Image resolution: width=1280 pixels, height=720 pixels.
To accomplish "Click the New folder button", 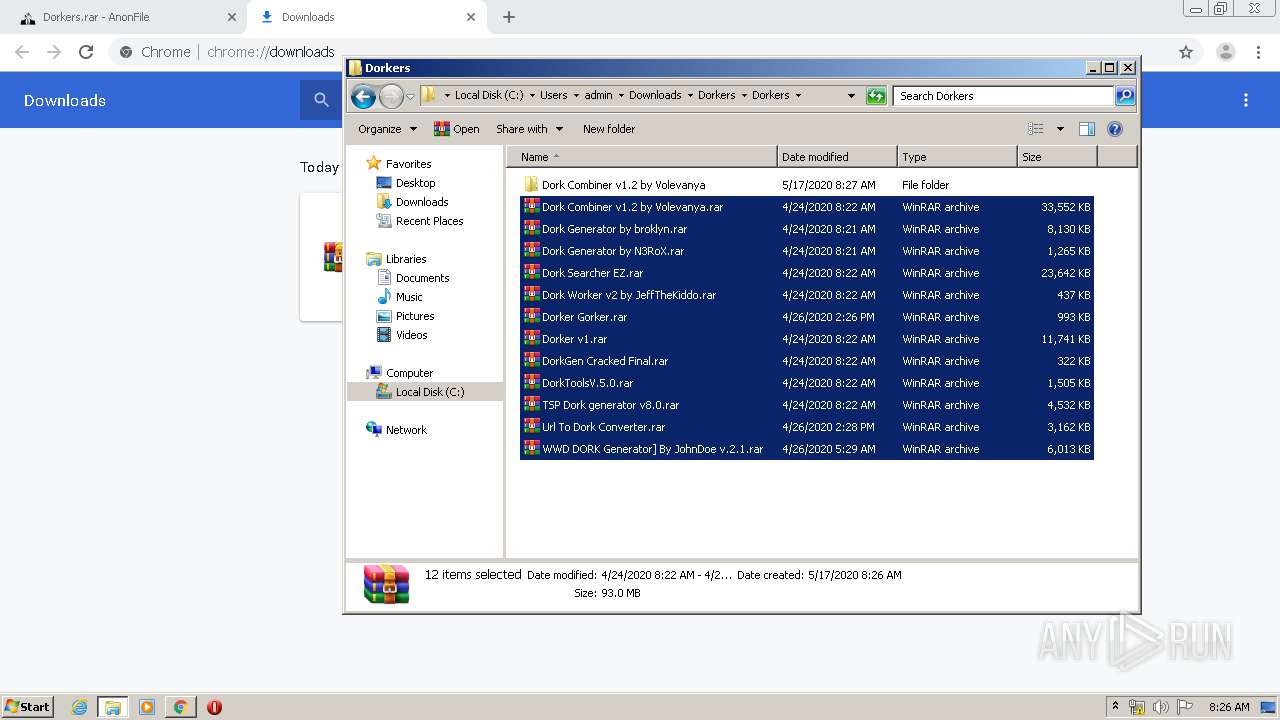I will pos(609,129).
